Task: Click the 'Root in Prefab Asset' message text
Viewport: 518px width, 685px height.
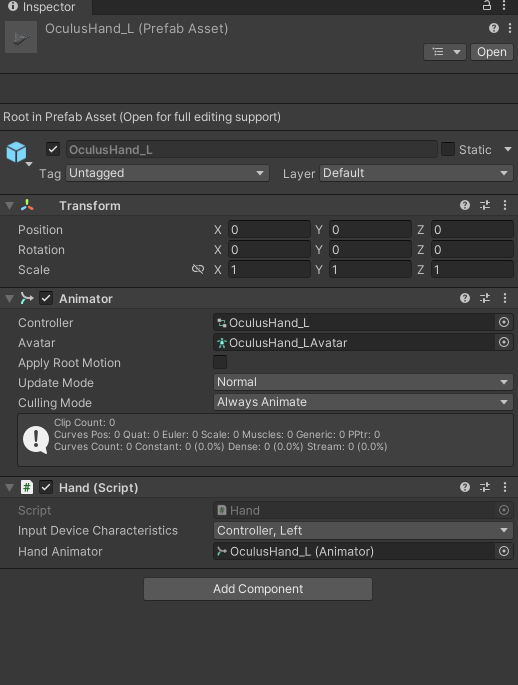Action: click(x=142, y=117)
